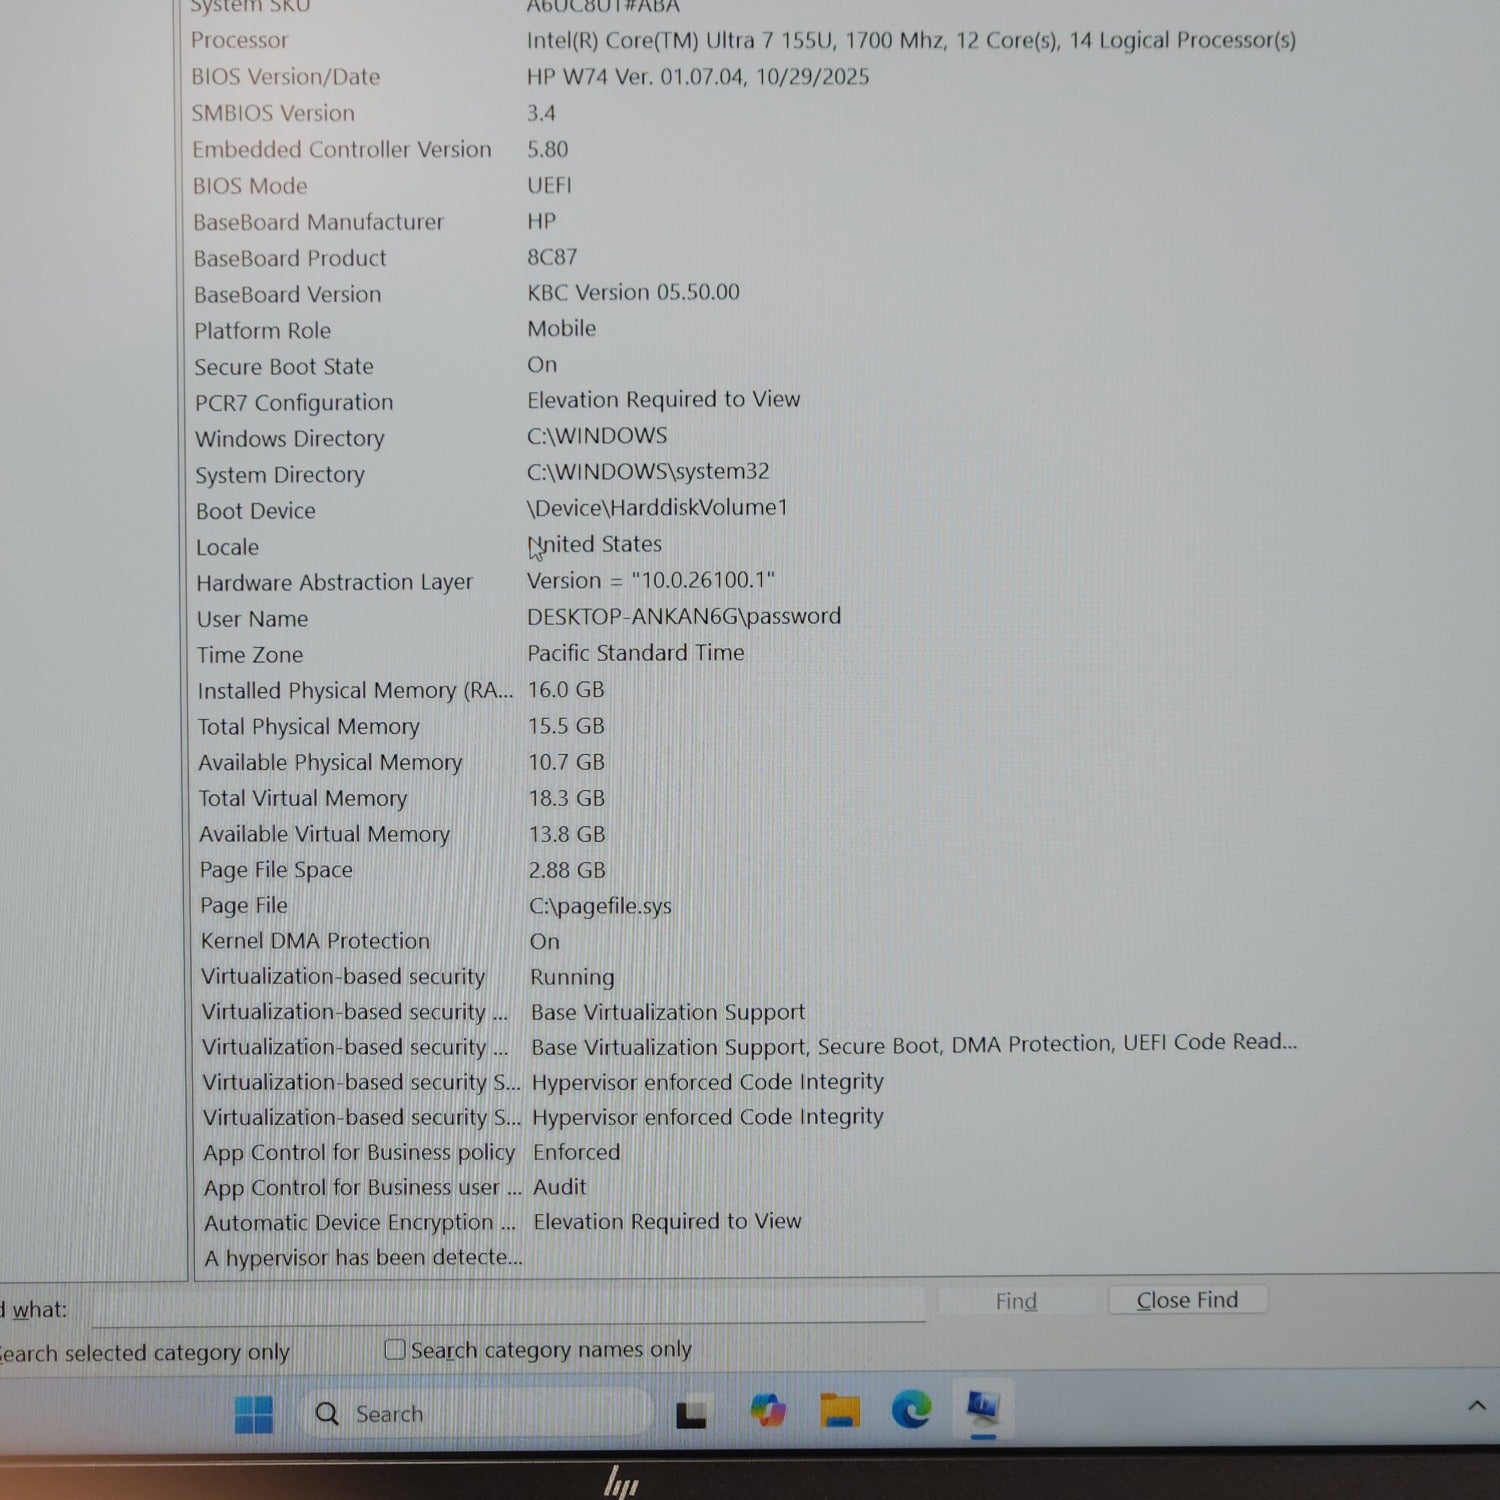Open the Windows Start menu
This screenshot has height=1500, width=1500.
[x=253, y=1413]
